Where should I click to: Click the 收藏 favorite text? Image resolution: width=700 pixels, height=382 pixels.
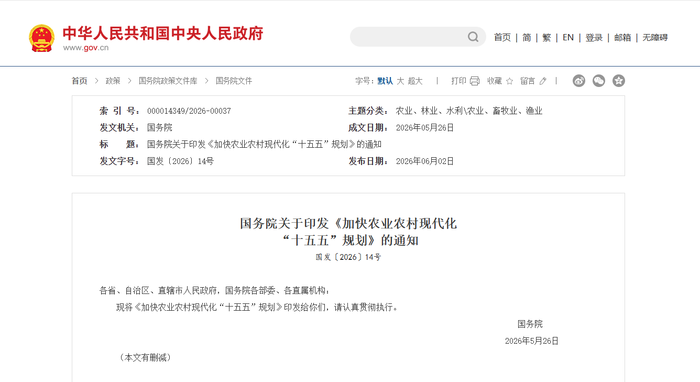(494, 81)
